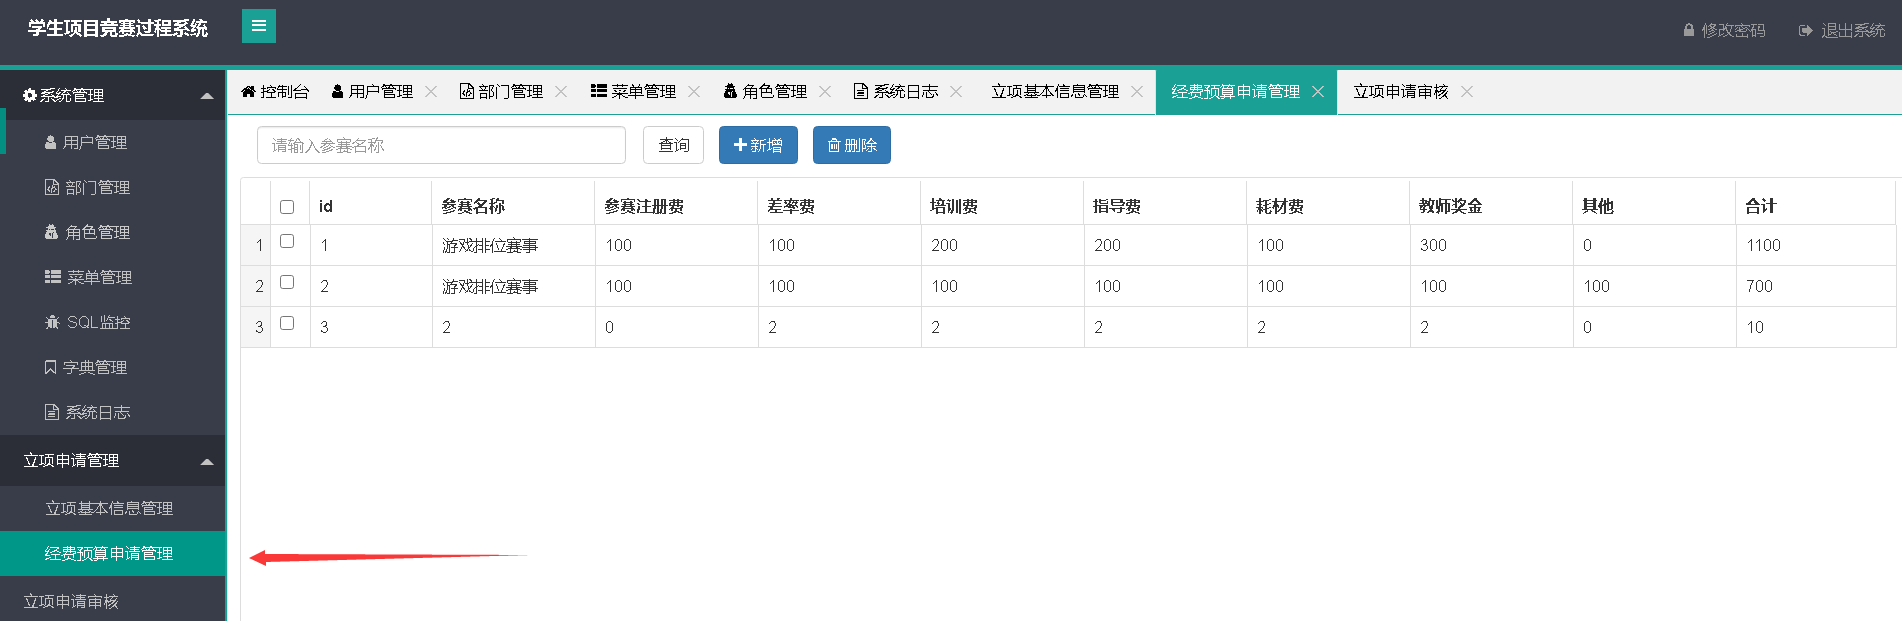1902x621 pixels.
Task: Close the 角色管理 tab
Action: pyautogui.click(x=825, y=91)
